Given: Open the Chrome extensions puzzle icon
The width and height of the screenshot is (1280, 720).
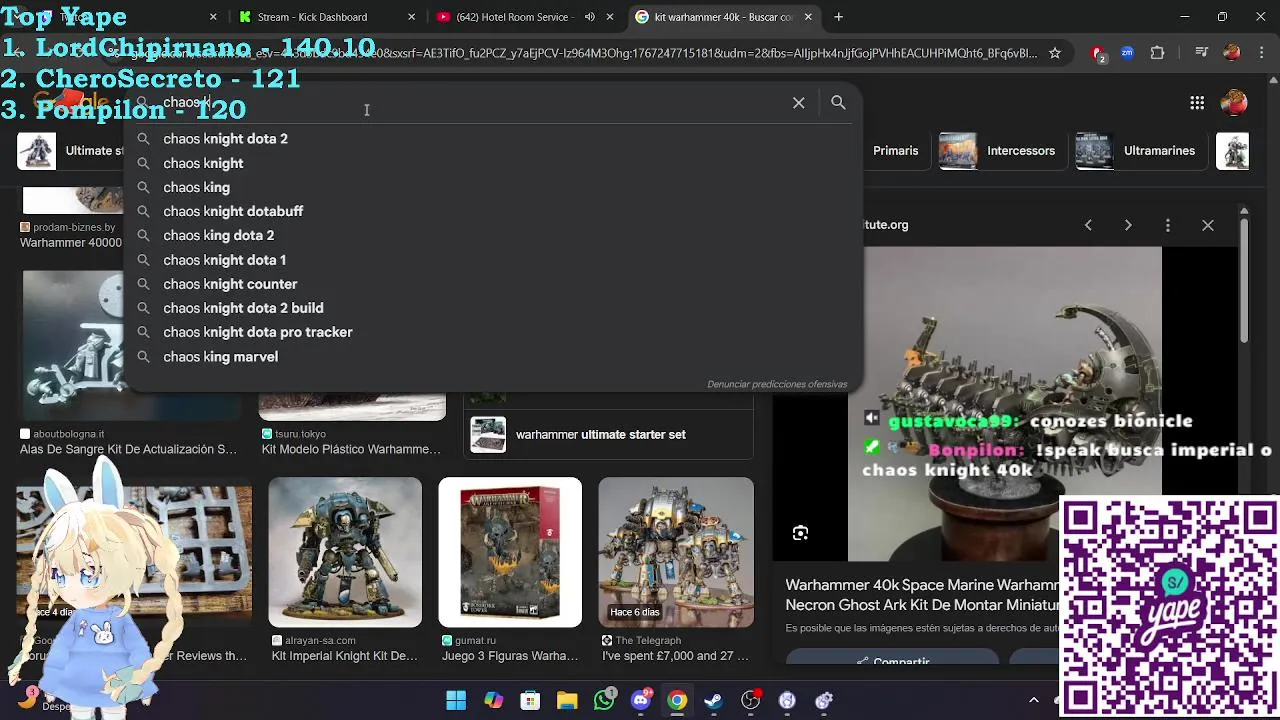Looking at the screenshot, I should [x=1158, y=53].
